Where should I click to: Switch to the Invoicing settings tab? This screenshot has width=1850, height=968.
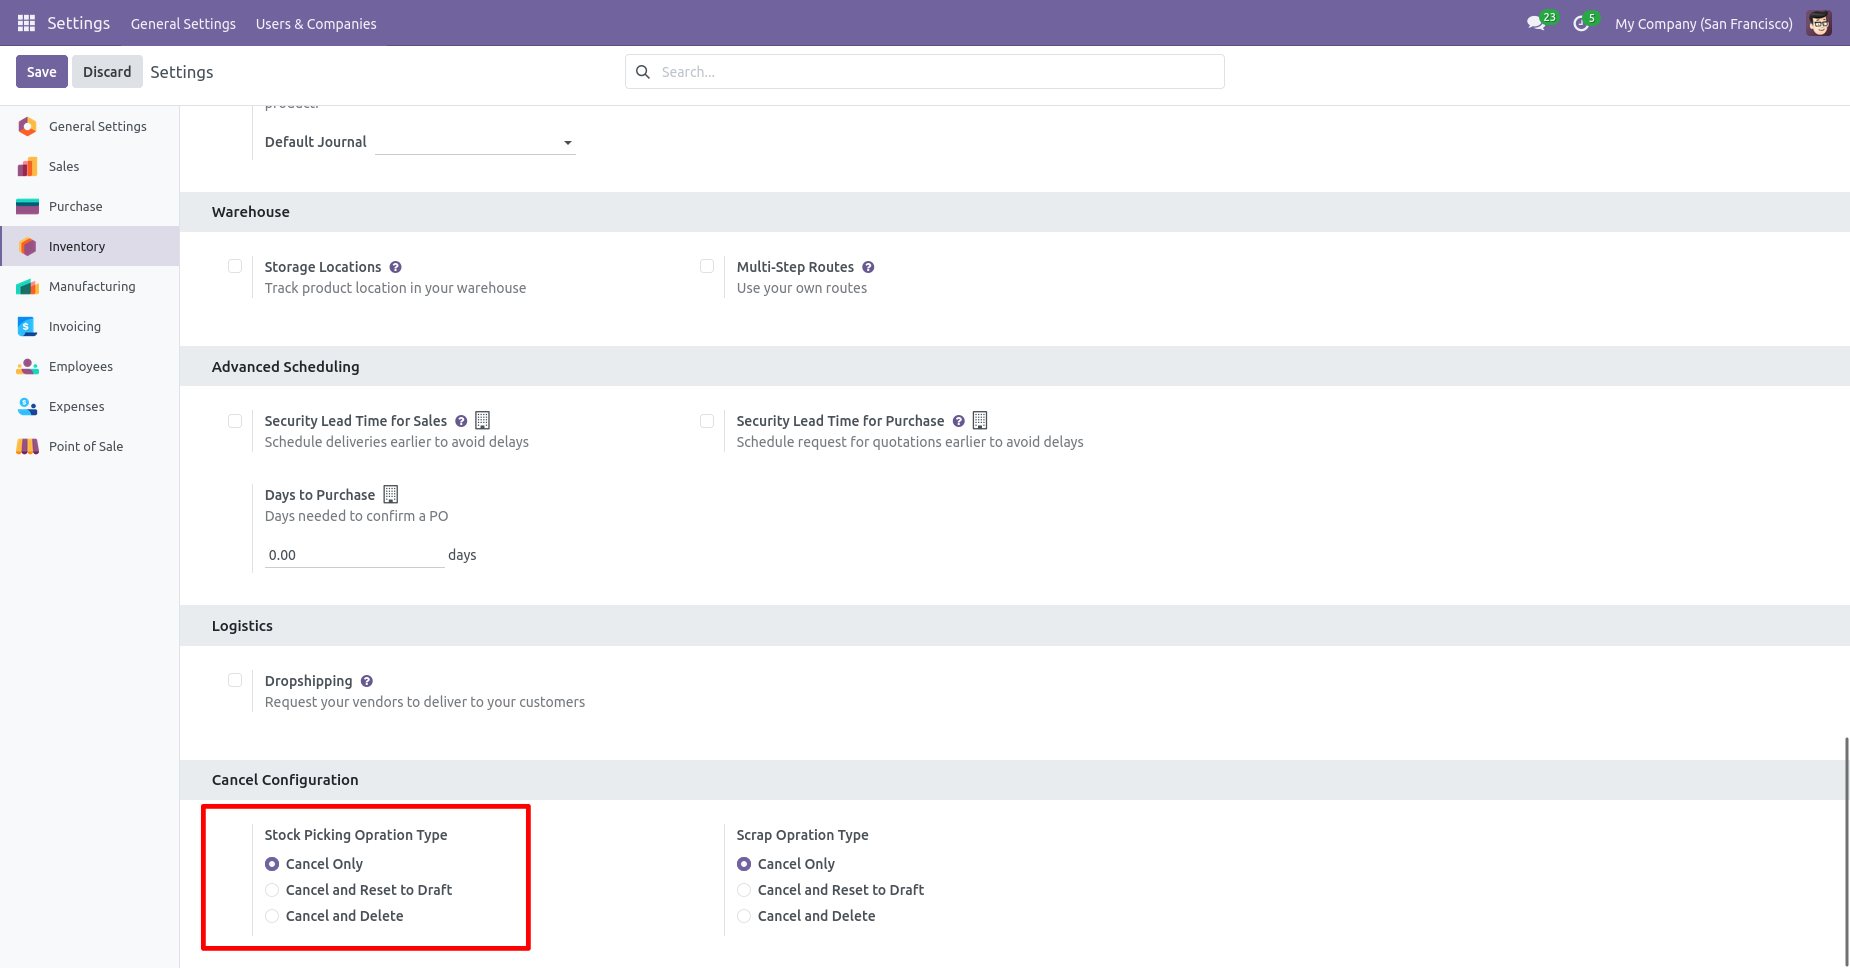90,326
